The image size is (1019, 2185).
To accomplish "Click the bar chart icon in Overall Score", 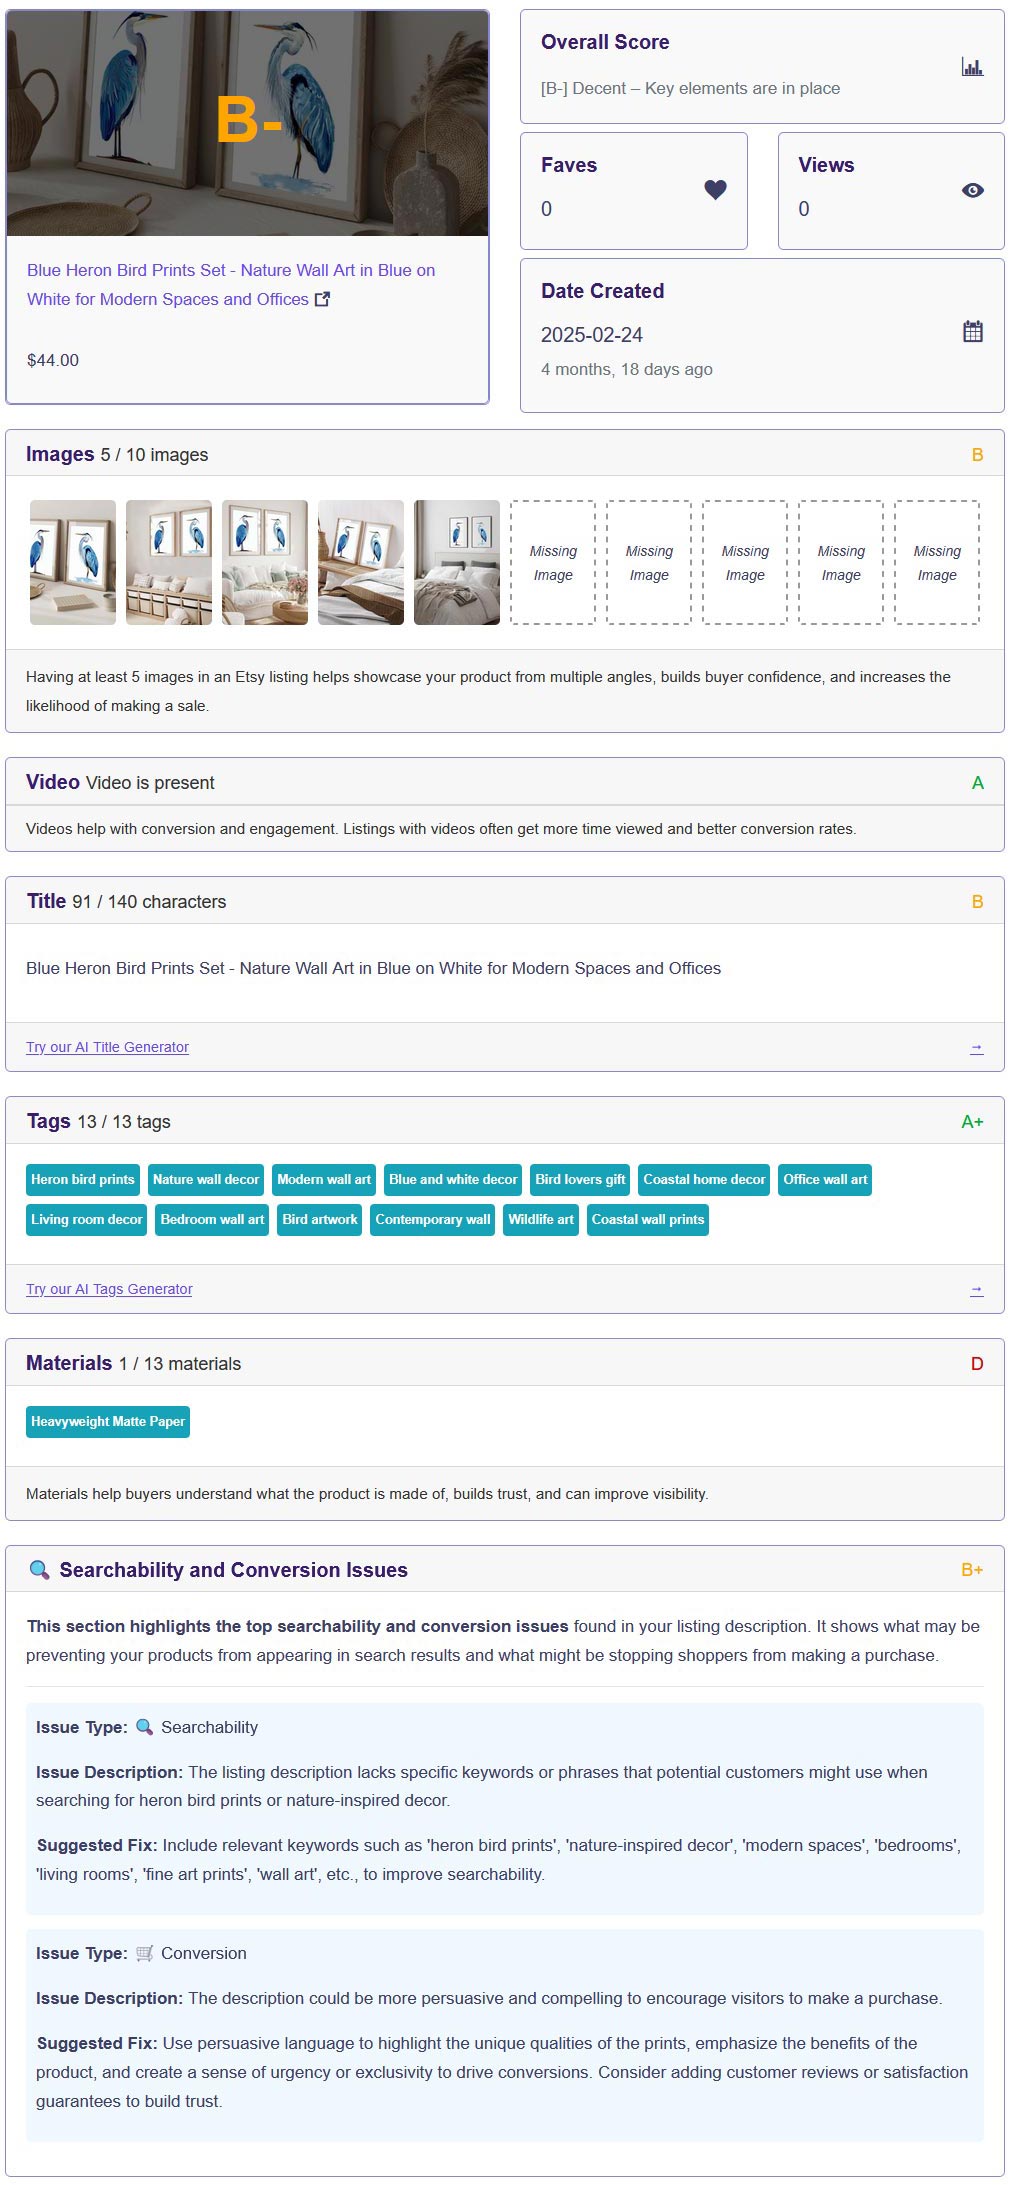I will 972,67.
